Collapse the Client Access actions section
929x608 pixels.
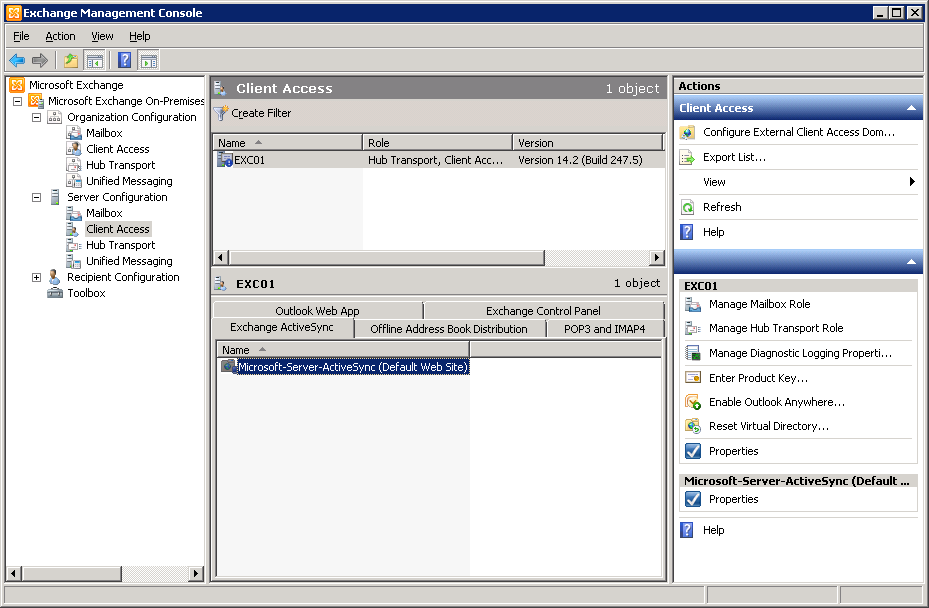point(911,108)
